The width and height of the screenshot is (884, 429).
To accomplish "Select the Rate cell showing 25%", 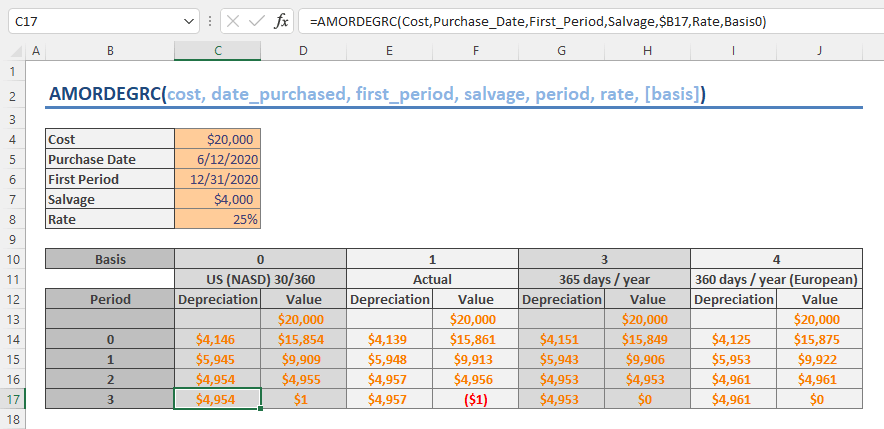I will 217,219.
